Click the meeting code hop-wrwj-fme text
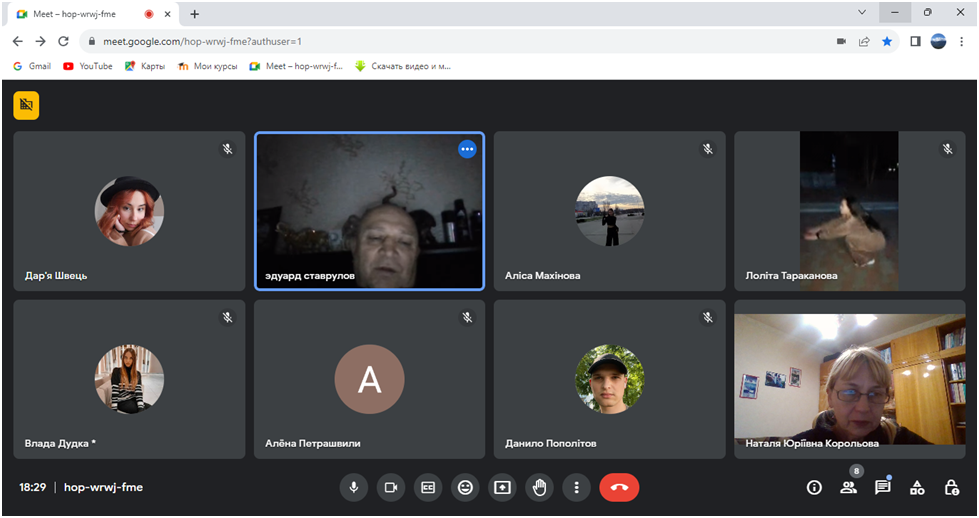This screenshot has height=518, width=979. click(104, 487)
